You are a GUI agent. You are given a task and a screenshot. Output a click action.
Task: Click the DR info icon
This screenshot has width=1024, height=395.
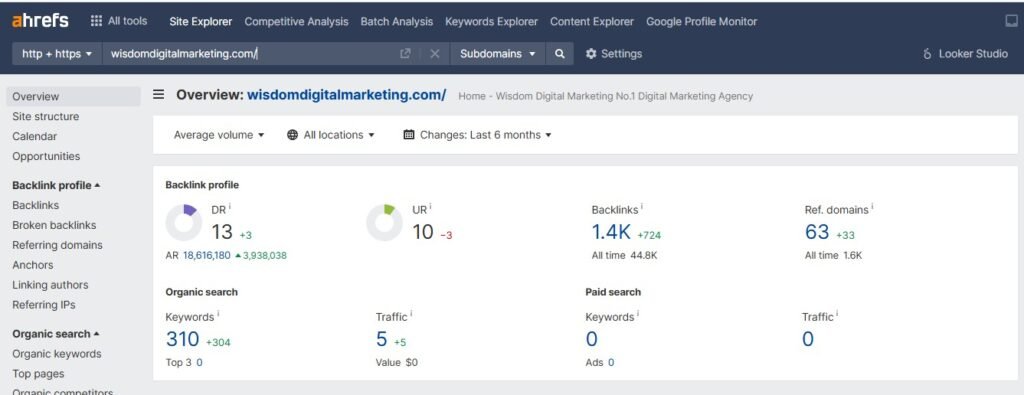tap(230, 206)
